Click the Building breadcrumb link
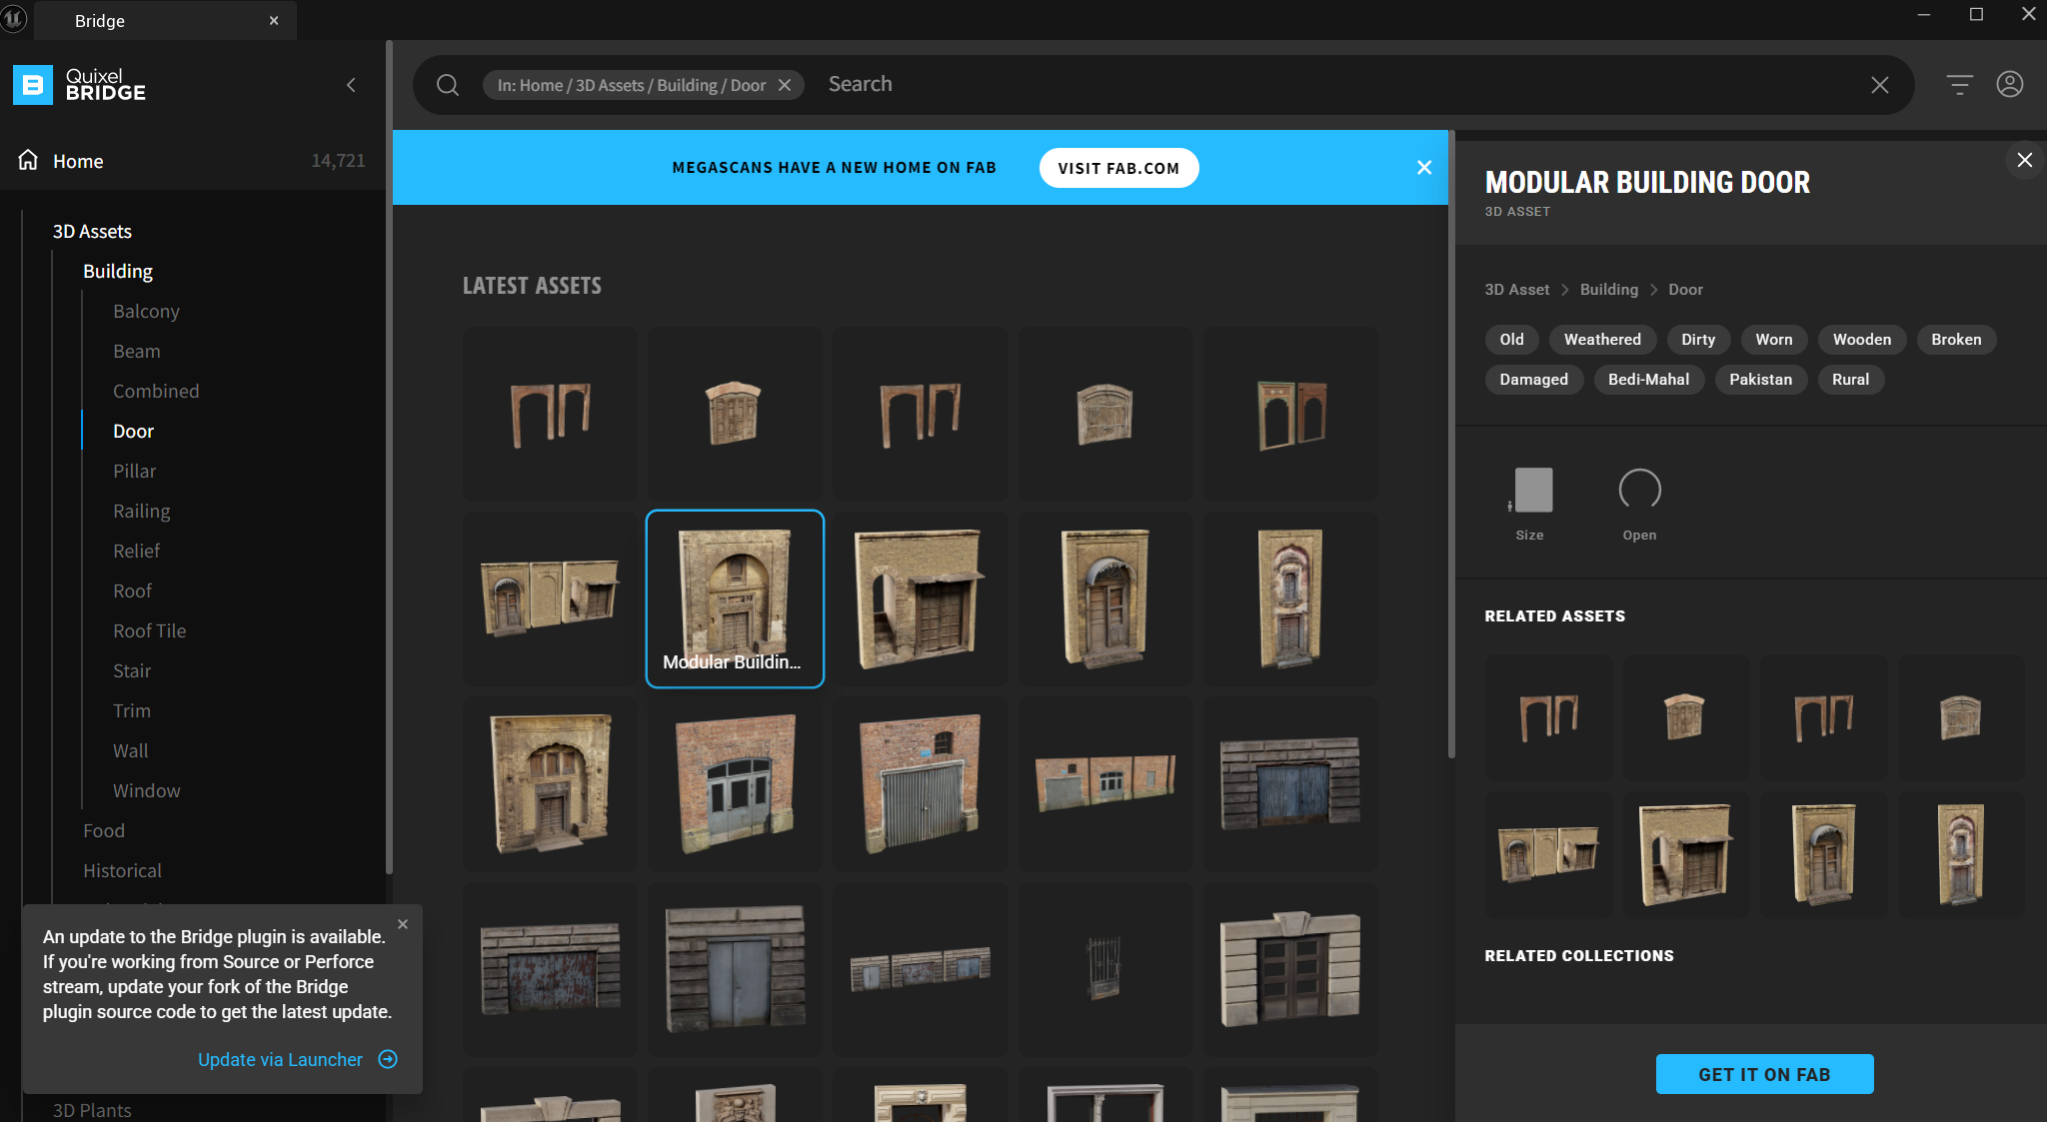2047x1122 pixels. 1608,289
